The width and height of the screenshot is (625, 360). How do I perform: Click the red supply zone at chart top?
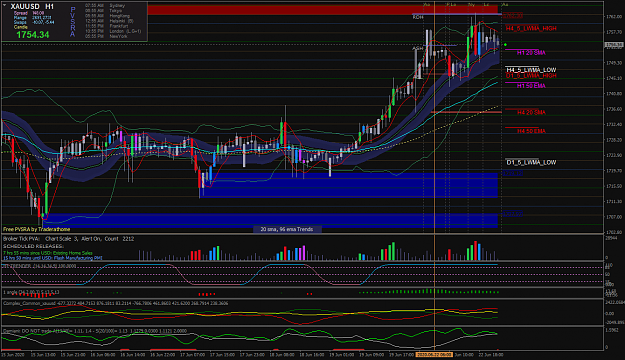pyautogui.click(x=322, y=10)
